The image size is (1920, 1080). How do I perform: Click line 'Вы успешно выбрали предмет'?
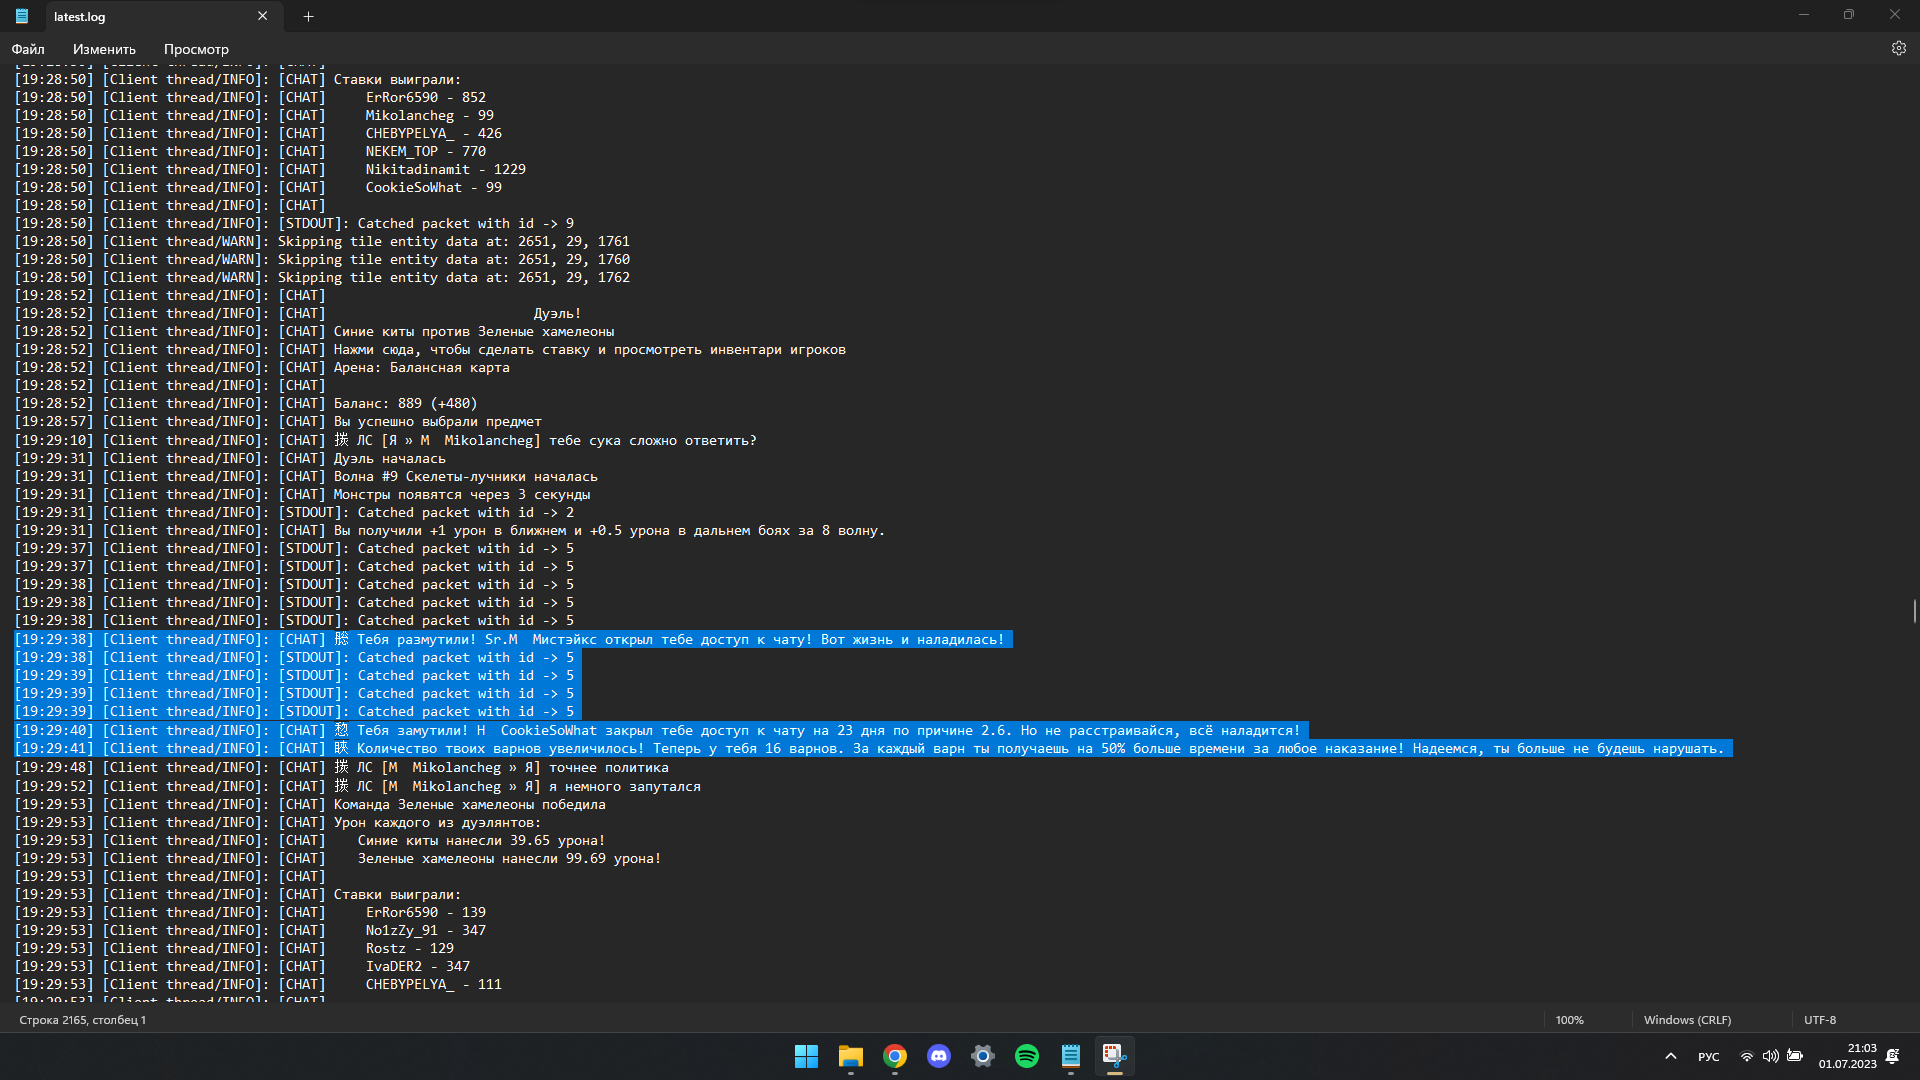click(278, 421)
